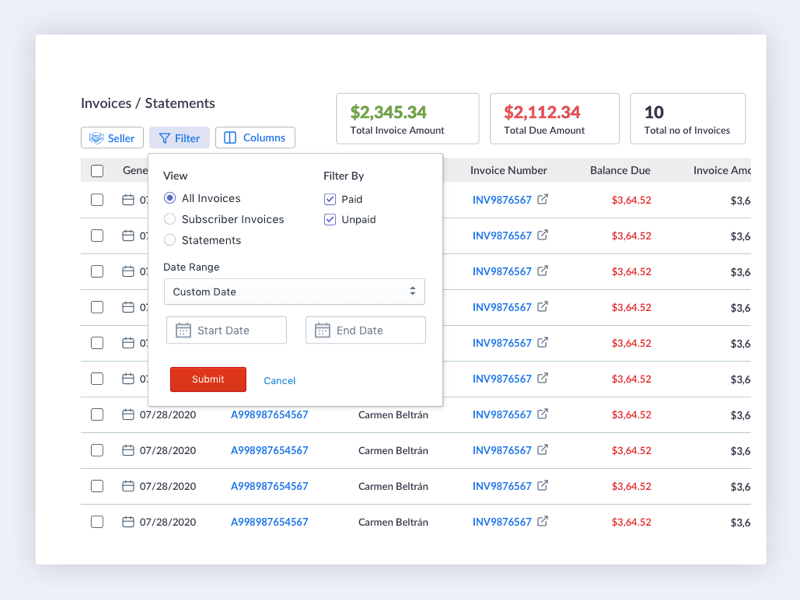Uncheck the Paid filter checkbox
The width and height of the screenshot is (800, 600).
point(330,199)
